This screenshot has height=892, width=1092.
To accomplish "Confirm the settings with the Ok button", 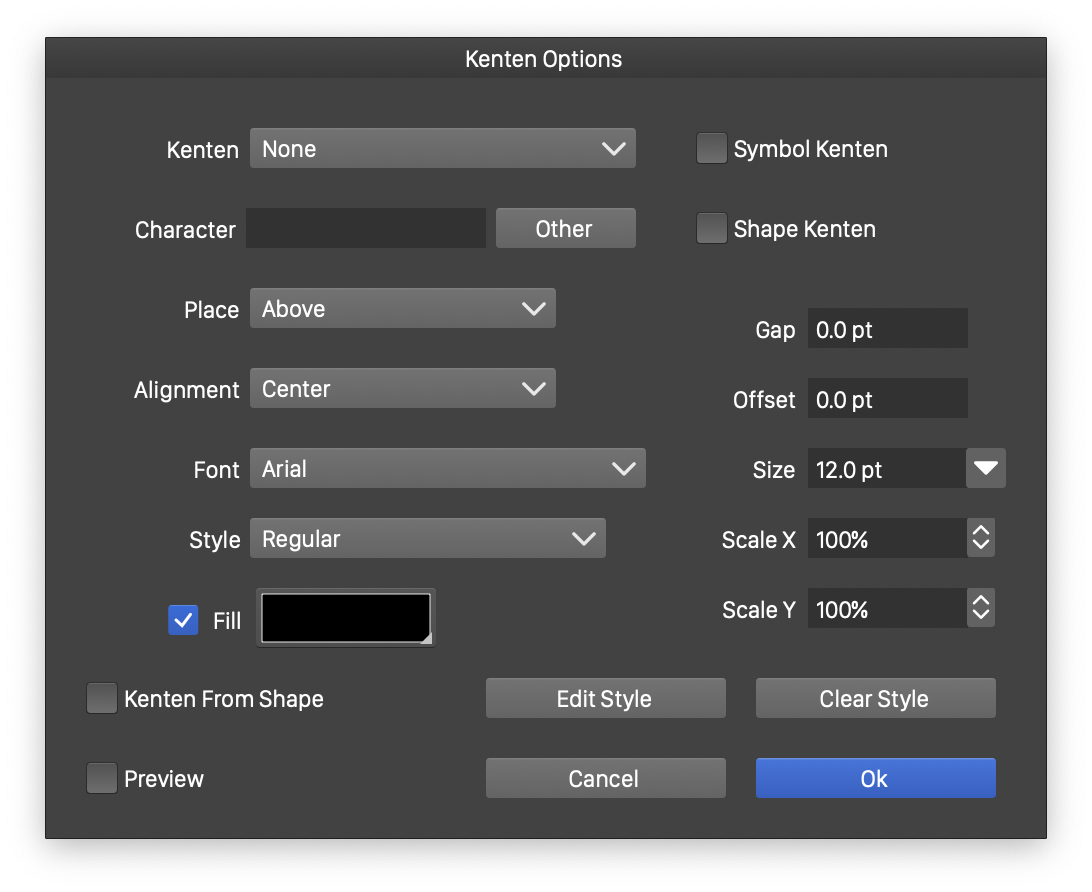I will [875, 779].
